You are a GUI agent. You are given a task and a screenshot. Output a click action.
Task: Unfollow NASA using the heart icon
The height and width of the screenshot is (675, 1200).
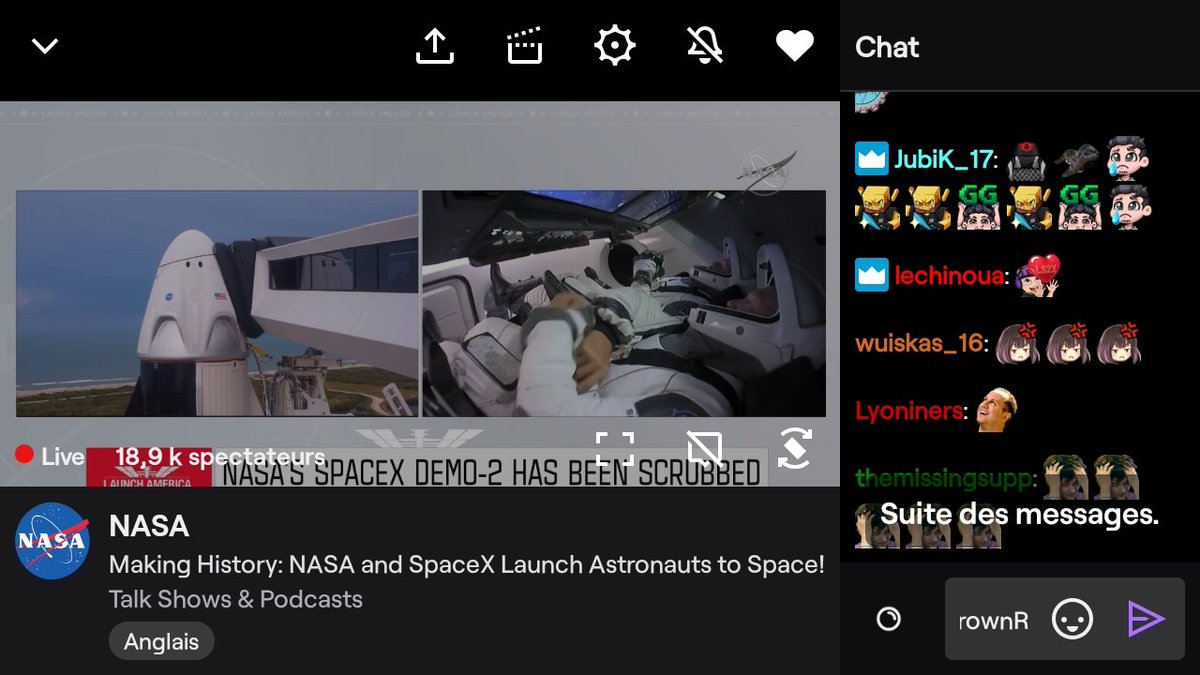(x=795, y=46)
